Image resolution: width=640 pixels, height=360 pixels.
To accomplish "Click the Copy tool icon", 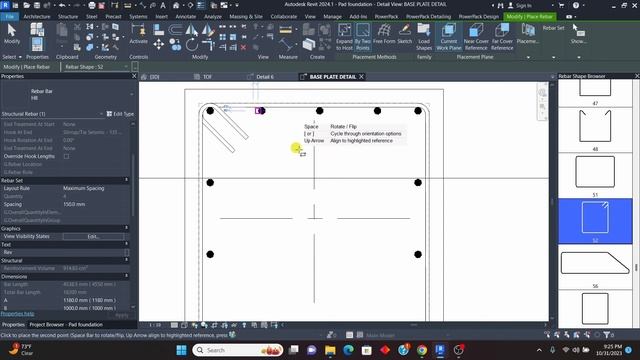I will (176, 44).
